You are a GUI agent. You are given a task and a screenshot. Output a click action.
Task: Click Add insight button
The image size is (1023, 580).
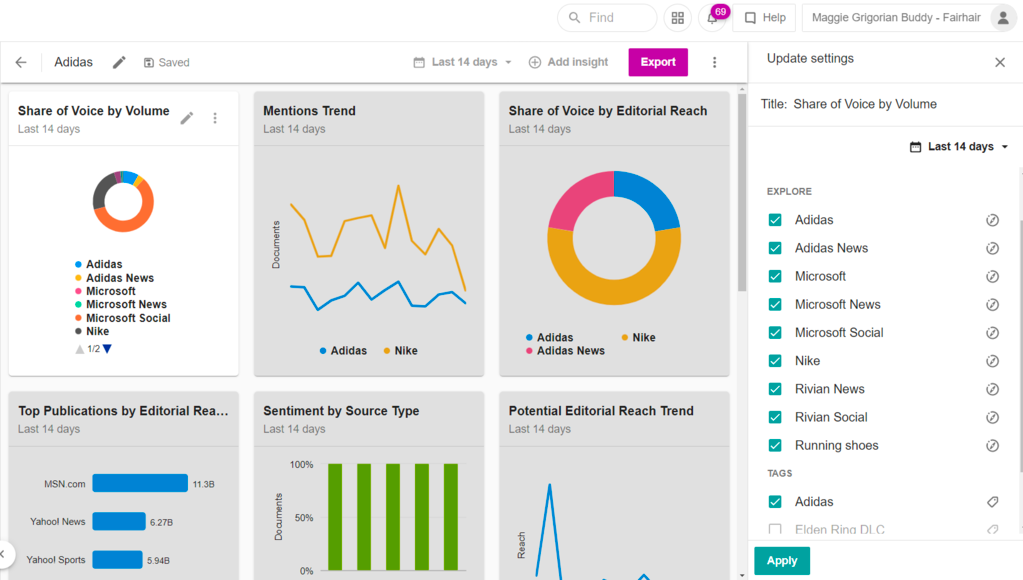pyautogui.click(x=568, y=62)
